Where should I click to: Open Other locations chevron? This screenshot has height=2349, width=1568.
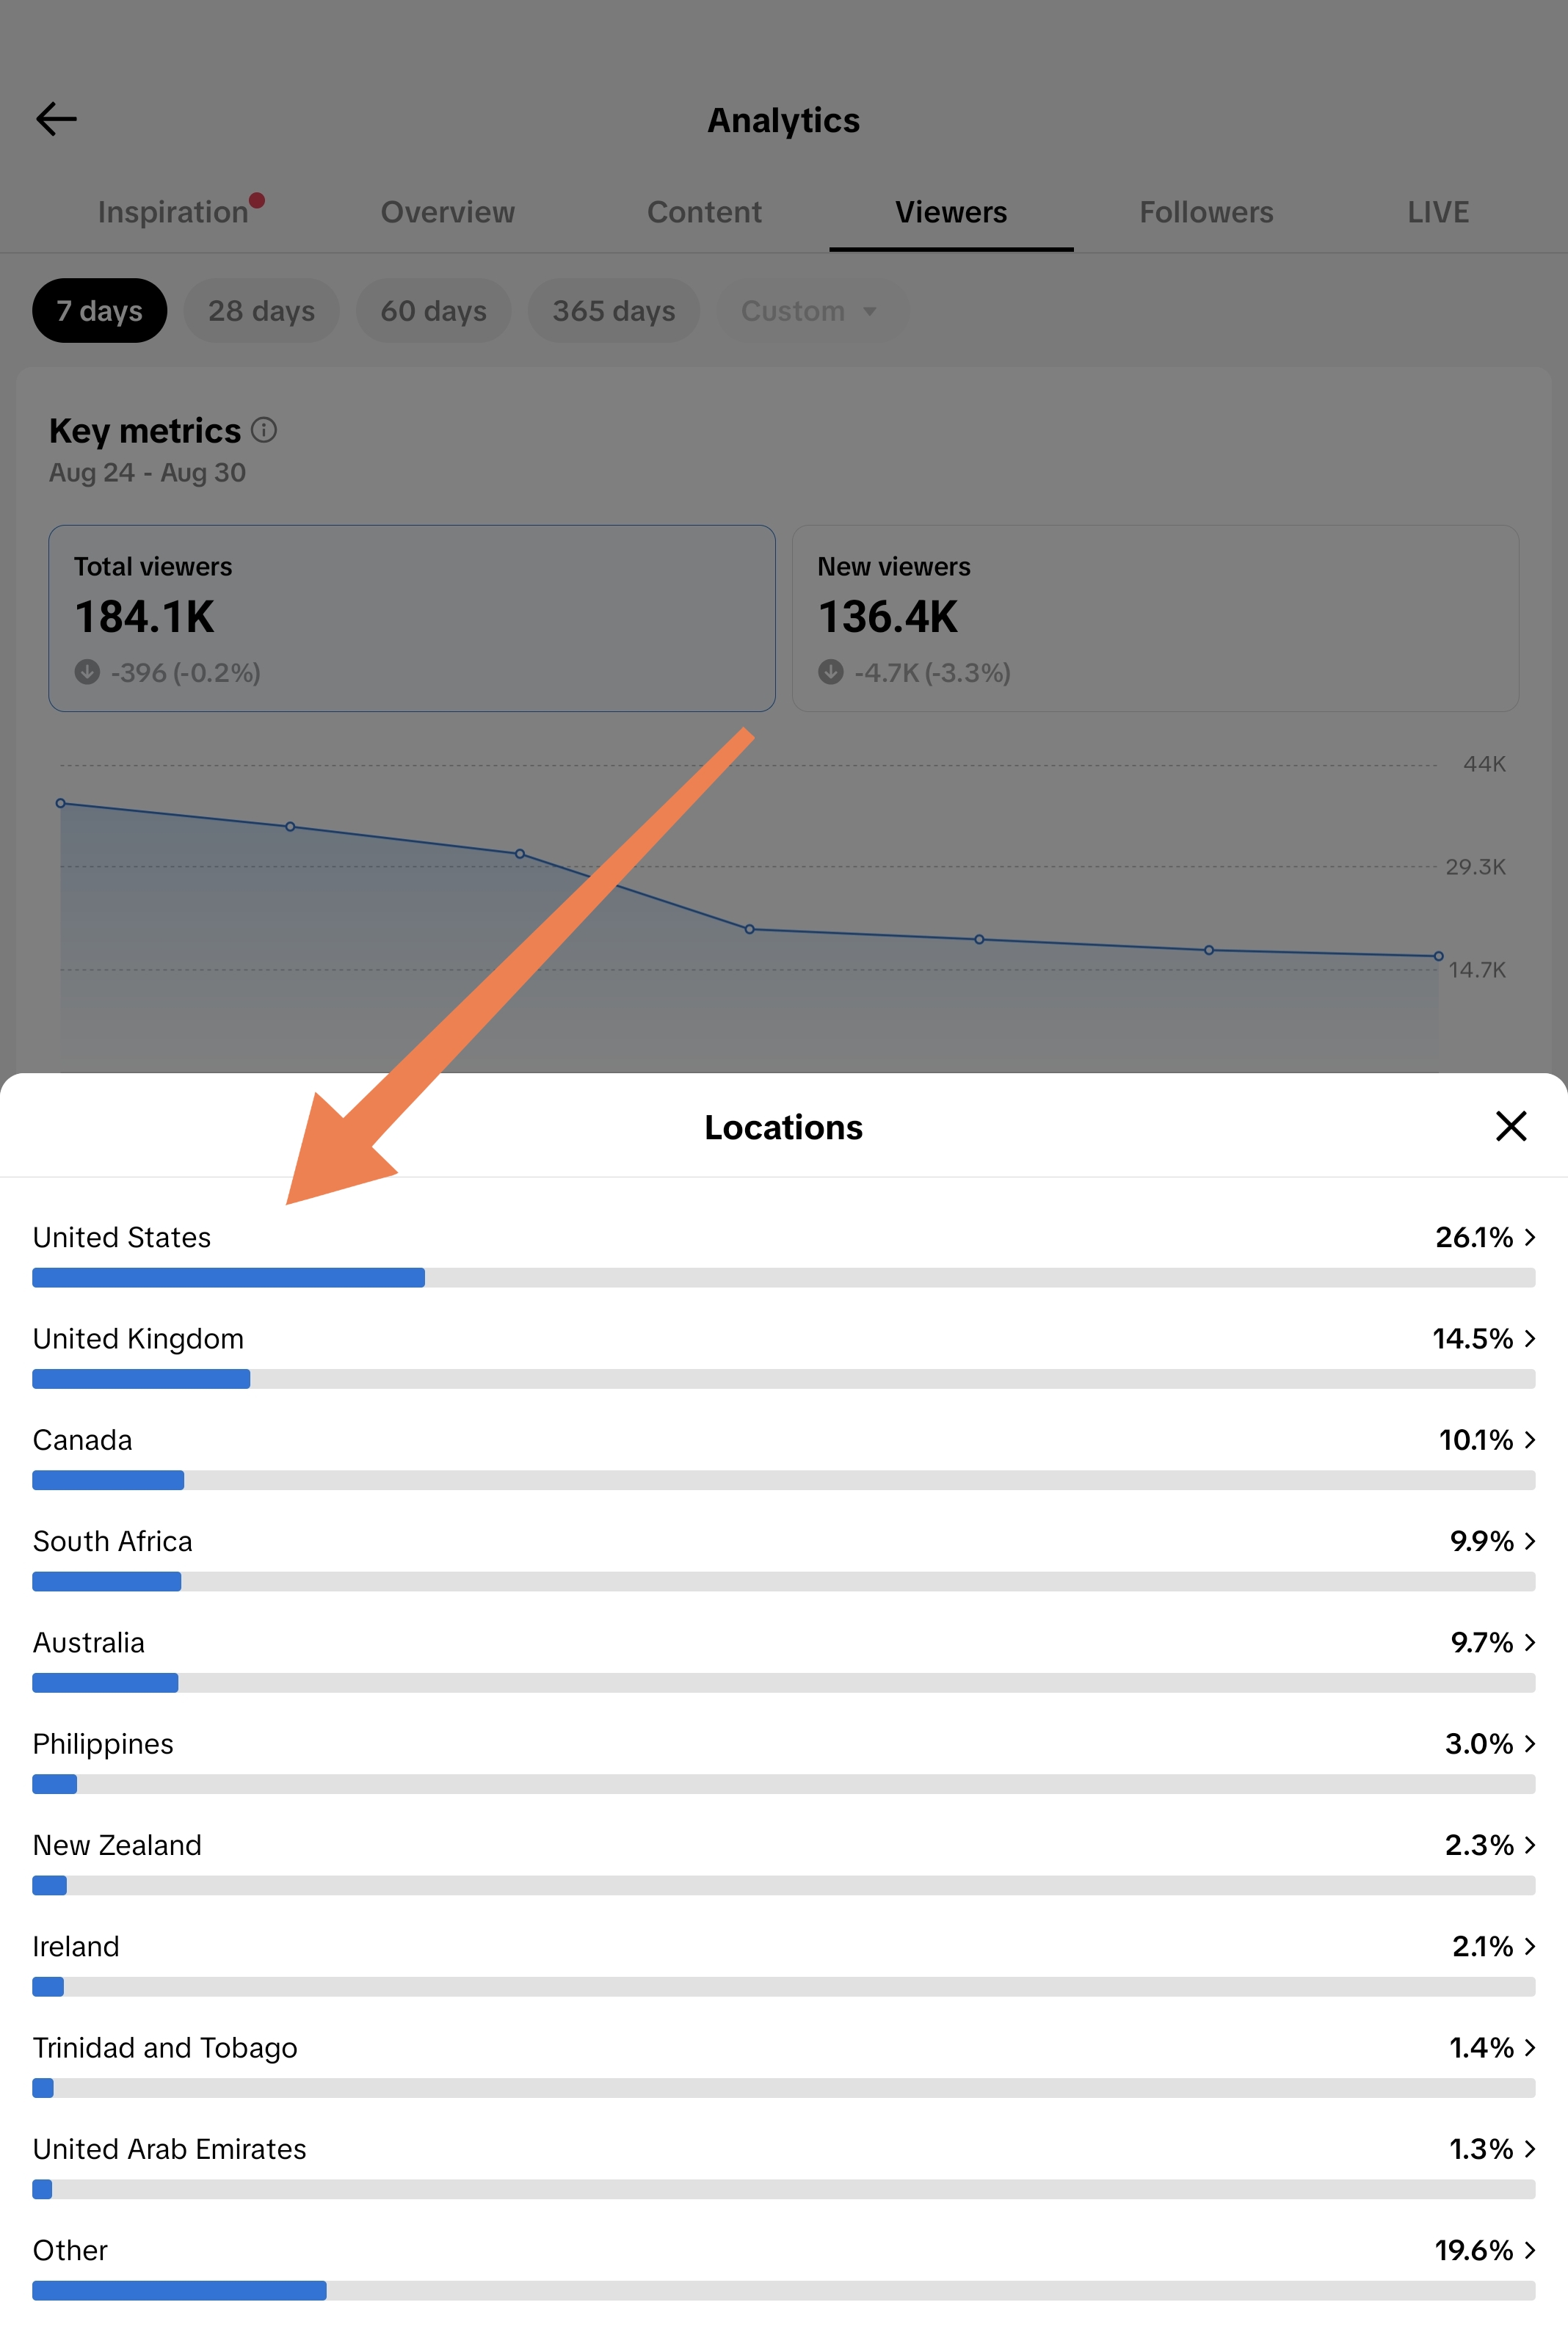(1530, 2250)
